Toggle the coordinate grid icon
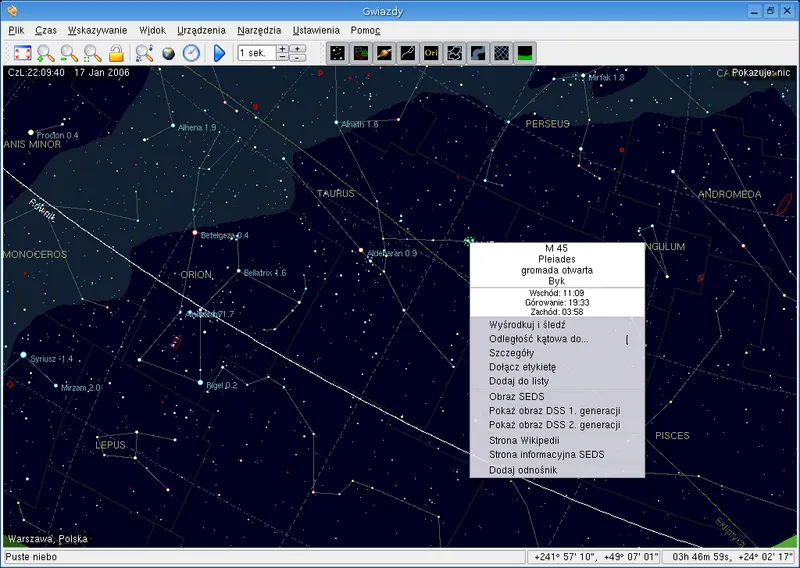The height and width of the screenshot is (568, 800). (x=501, y=53)
